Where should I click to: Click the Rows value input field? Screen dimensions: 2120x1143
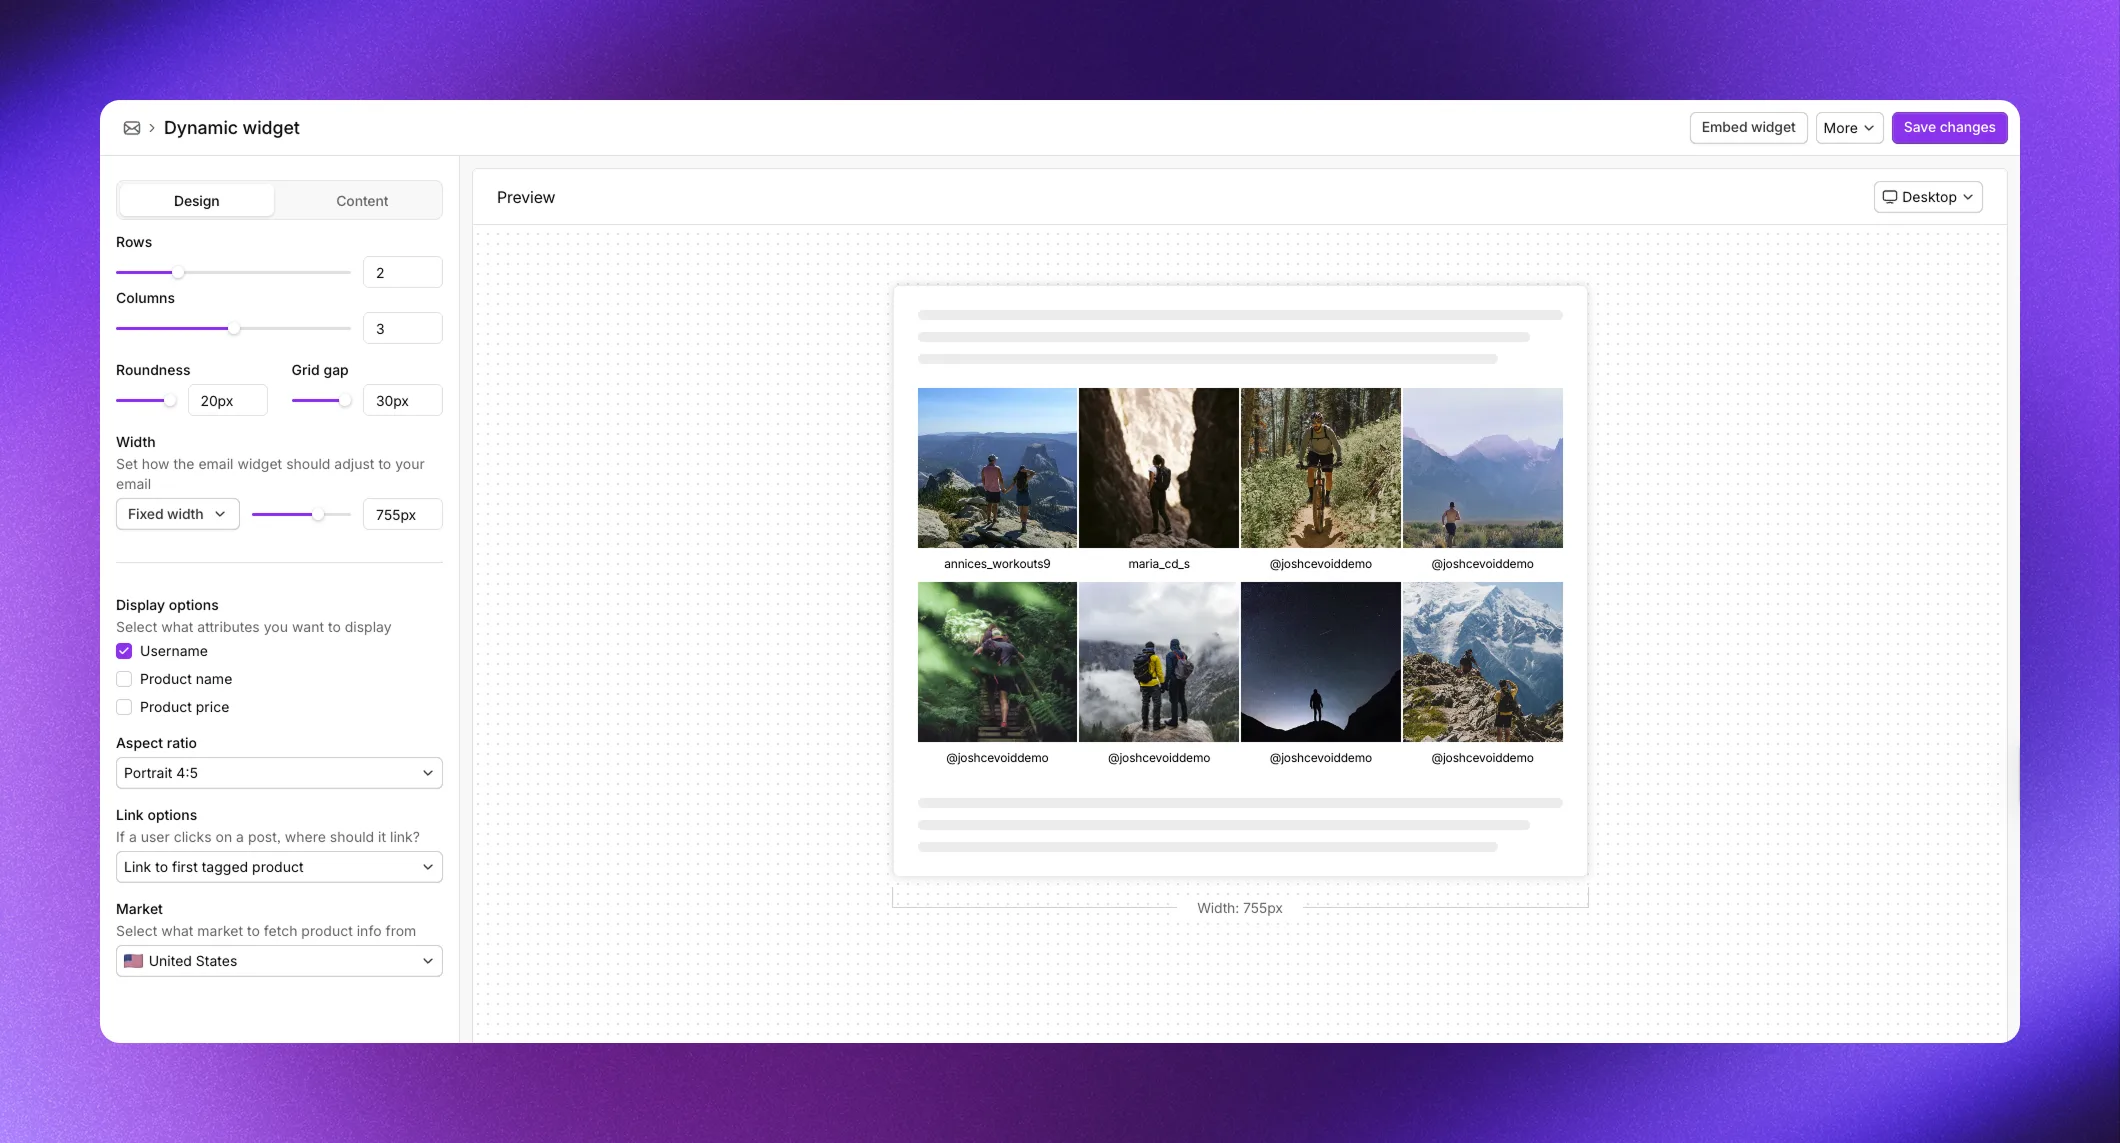[403, 272]
